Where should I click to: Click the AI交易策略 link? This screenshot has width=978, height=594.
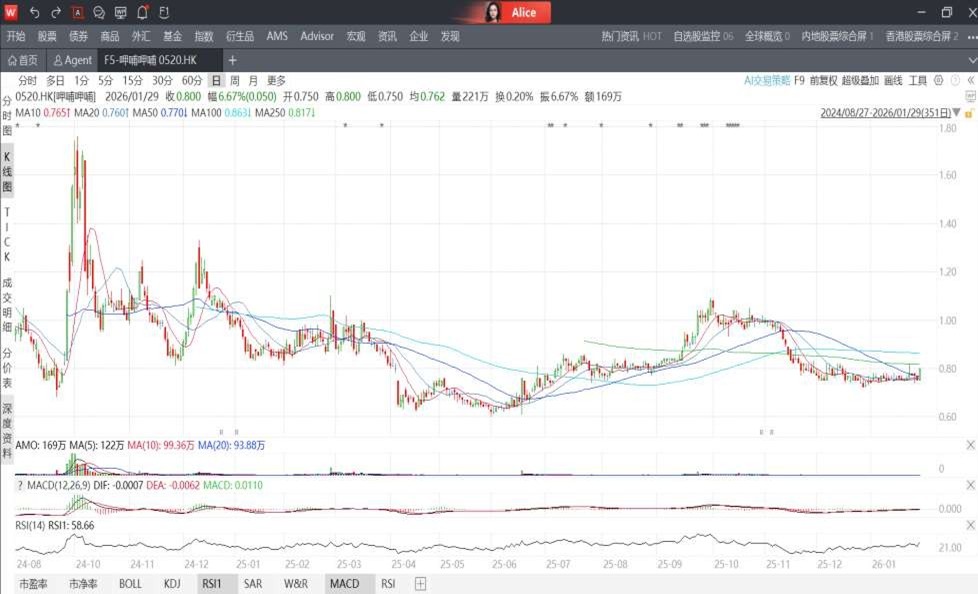(x=766, y=80)
